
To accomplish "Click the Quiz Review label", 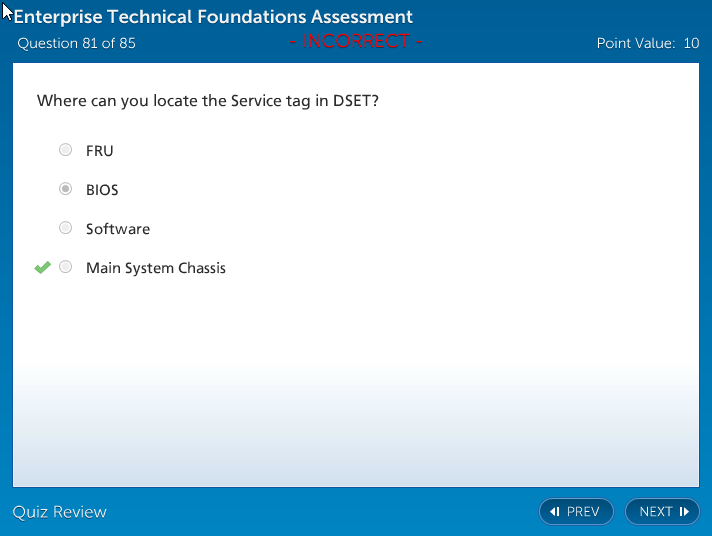I will 60,512.
